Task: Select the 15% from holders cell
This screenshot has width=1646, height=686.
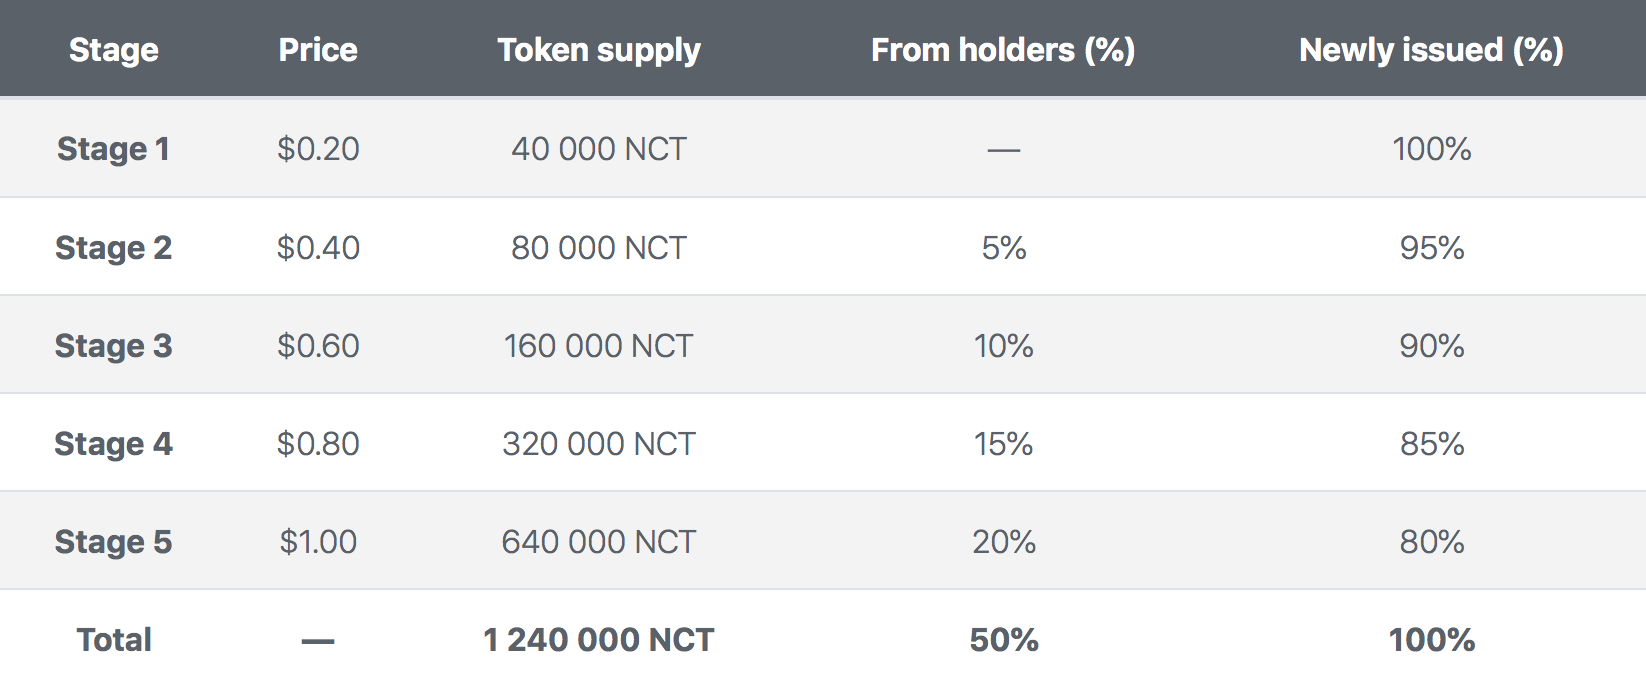Action: (1003, 443)
